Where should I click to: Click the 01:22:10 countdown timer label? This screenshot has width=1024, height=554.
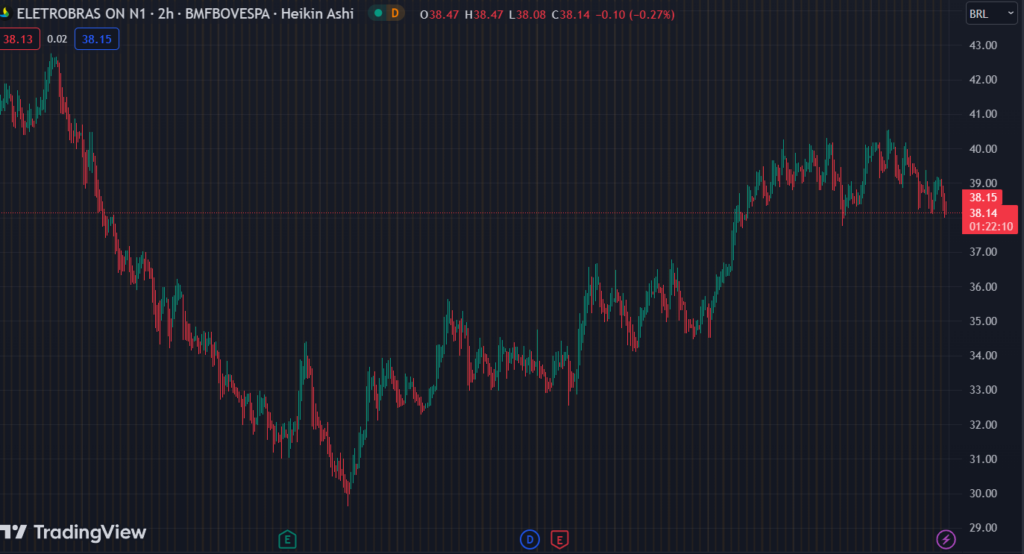click(x=991, y=227)
